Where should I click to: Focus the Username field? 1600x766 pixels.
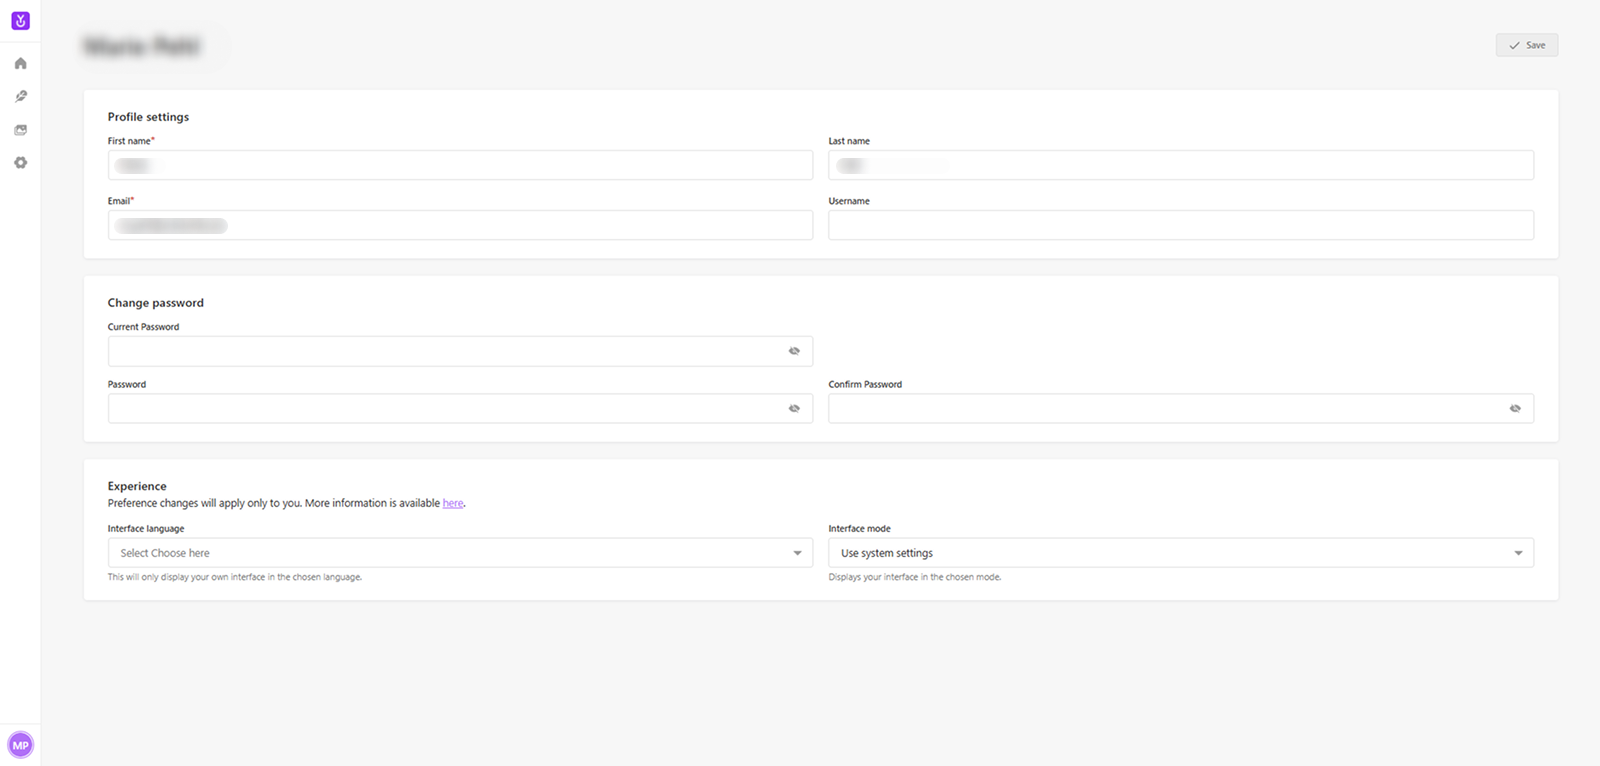click(1181, 225)
